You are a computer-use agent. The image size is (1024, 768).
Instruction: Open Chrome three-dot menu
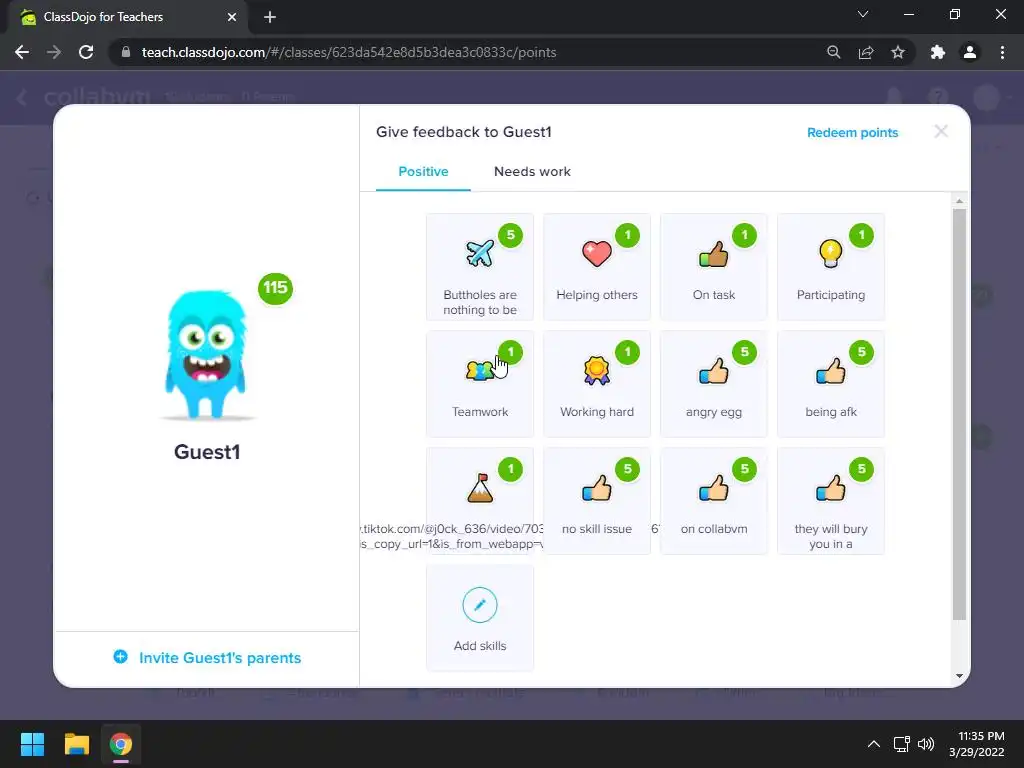(x=1002, y=52)
